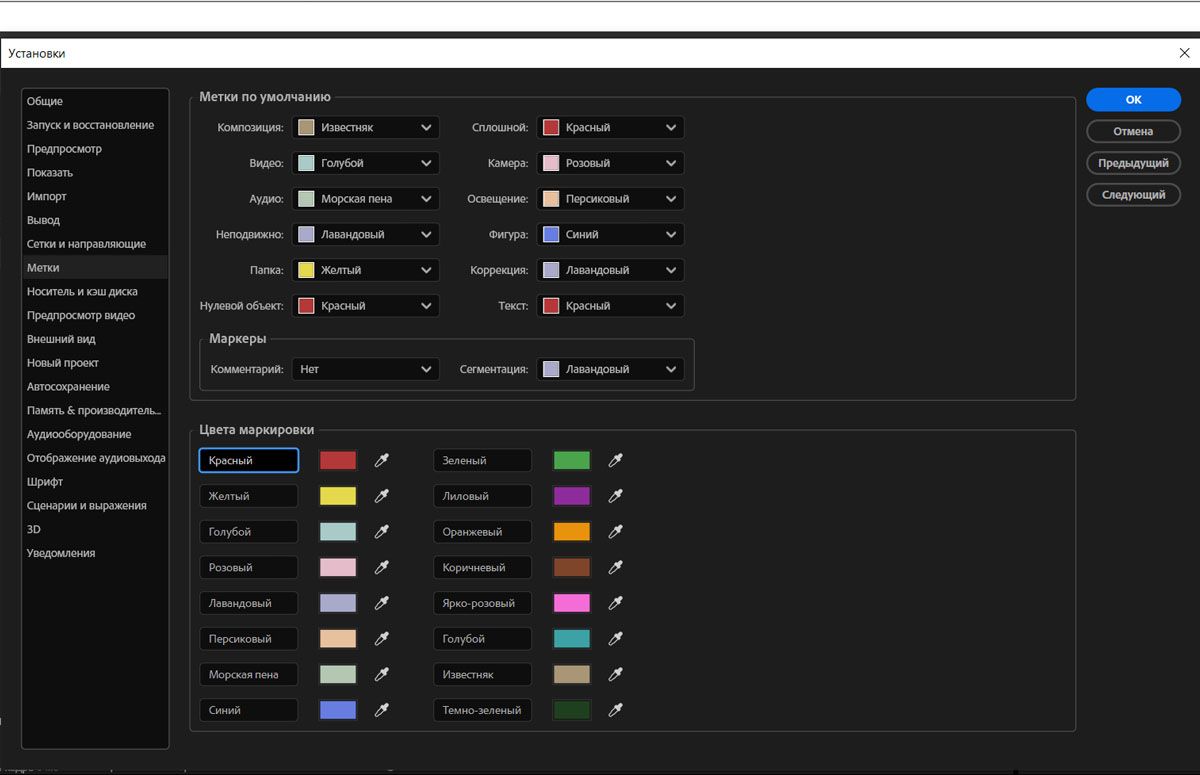The height and width of the screenshot is (775, 1200).
Task: Pick color with eyedropper for Красный label
Action: (x=381, y=460)
